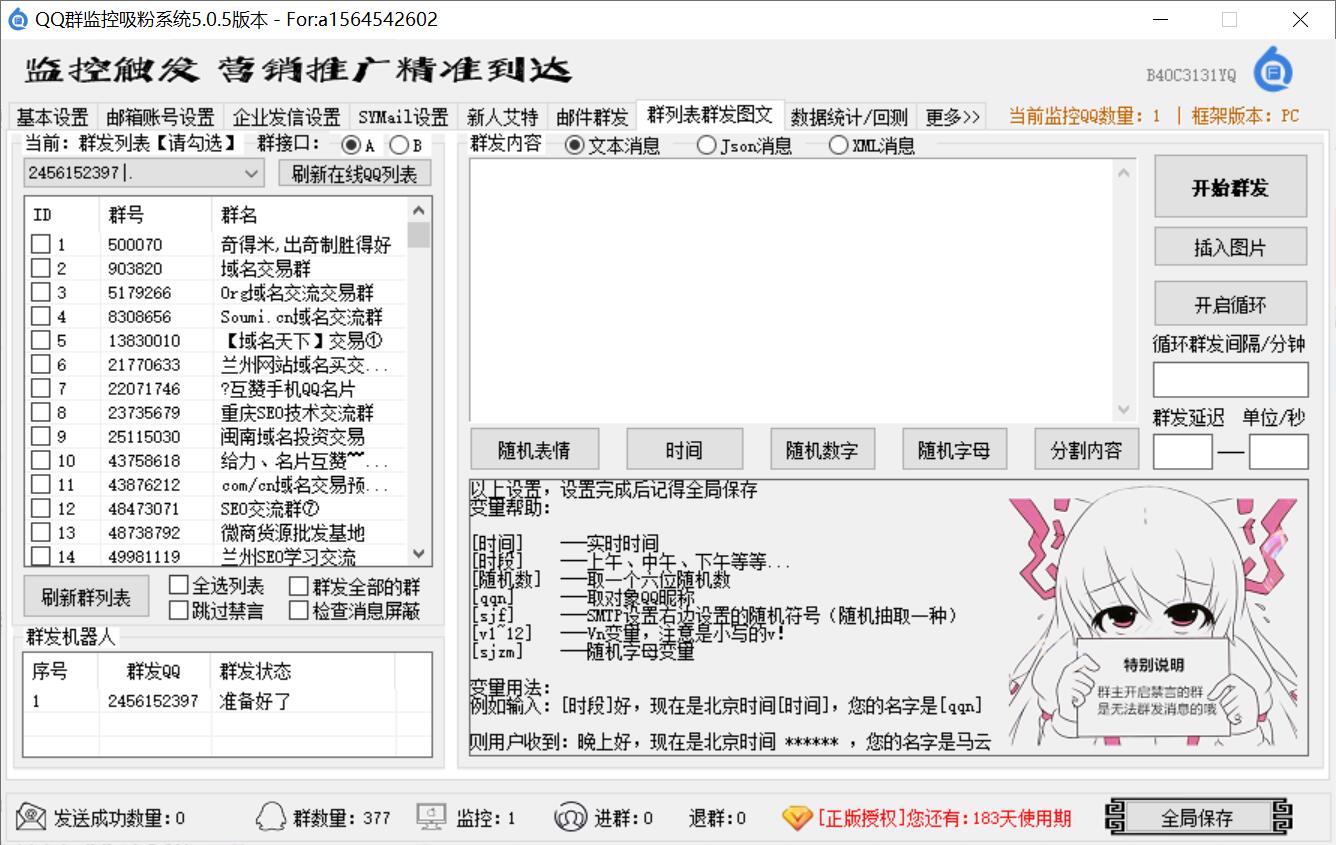This screenshot has height=845, width=1336.
Task: Switch to the 邮箱账号设置 tab
Action: [160, 117]
